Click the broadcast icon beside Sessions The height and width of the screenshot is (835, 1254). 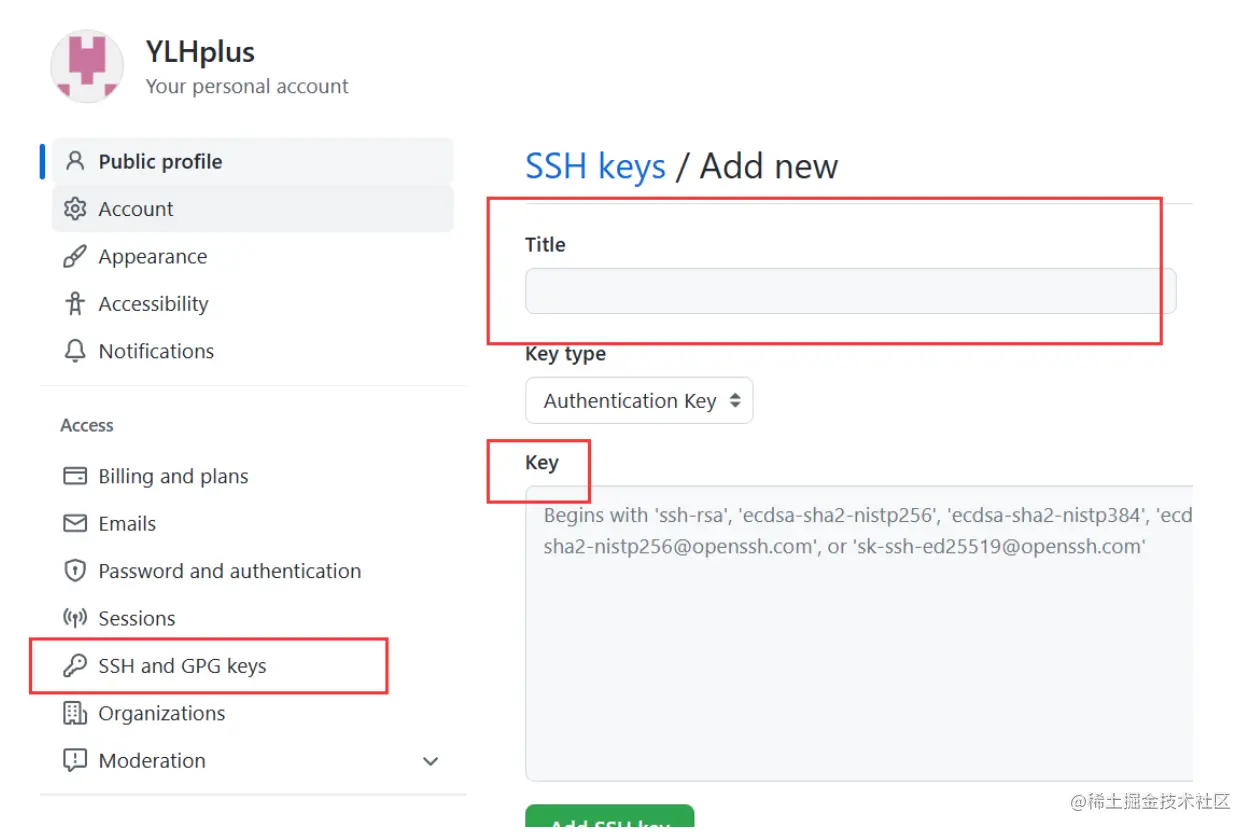[75, 618]
